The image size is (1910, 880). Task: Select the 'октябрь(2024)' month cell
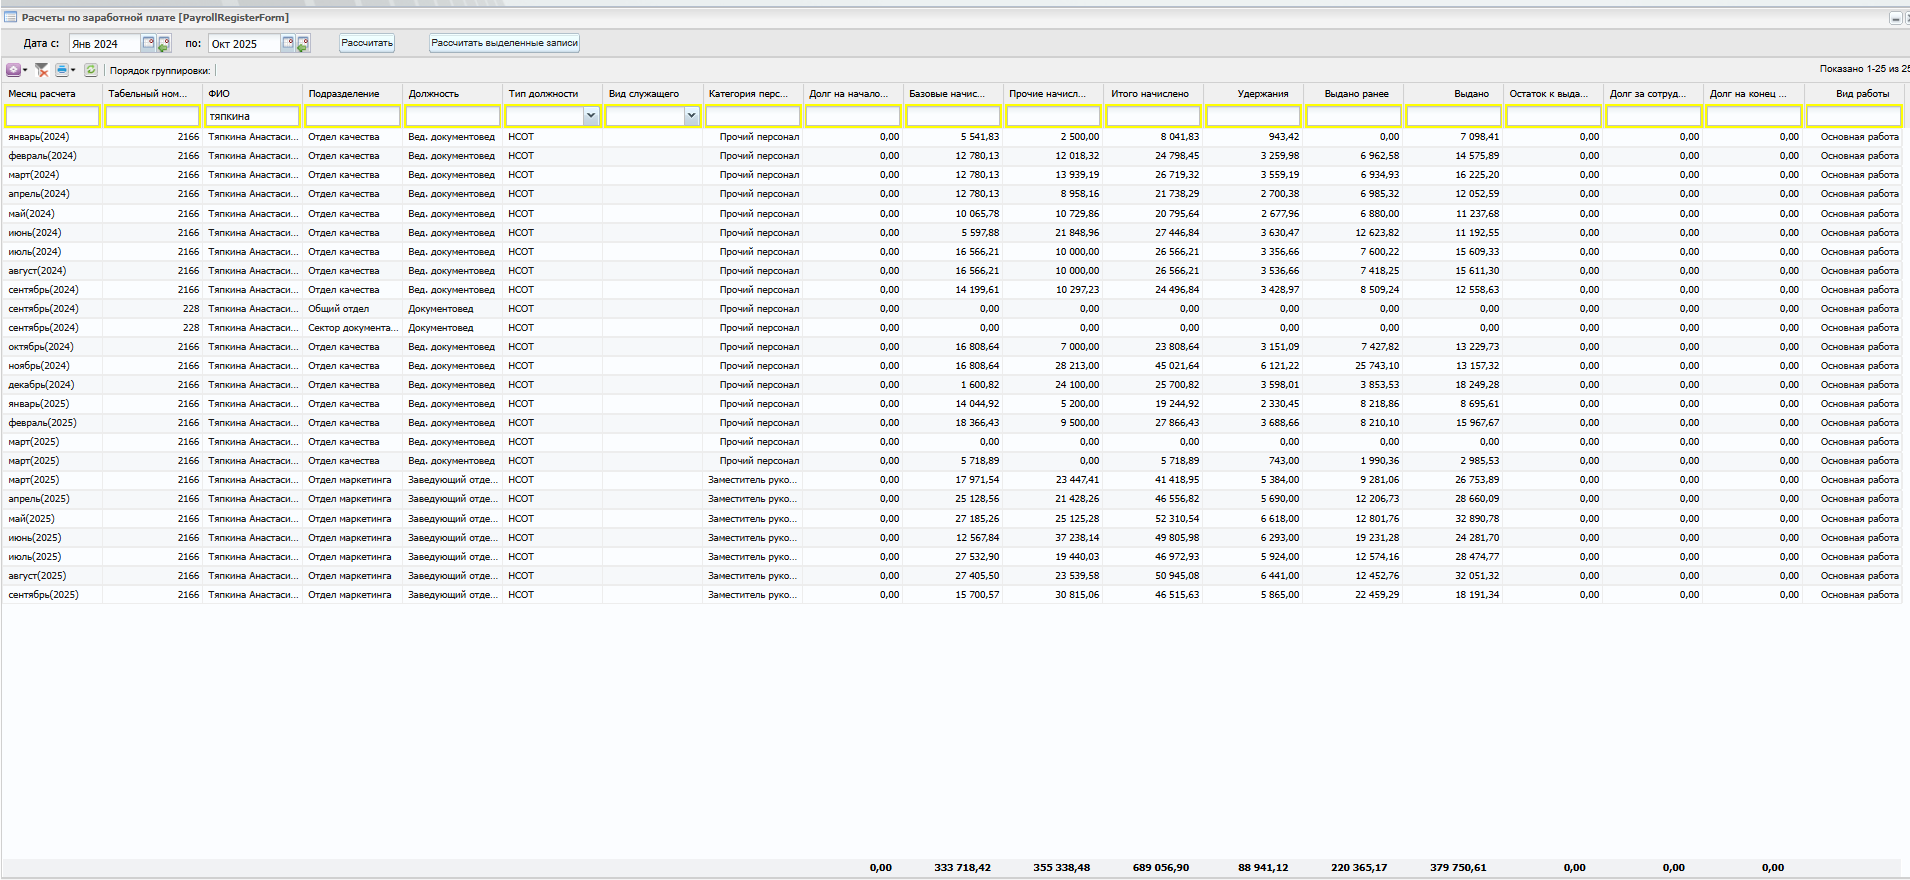click(52, 347)
